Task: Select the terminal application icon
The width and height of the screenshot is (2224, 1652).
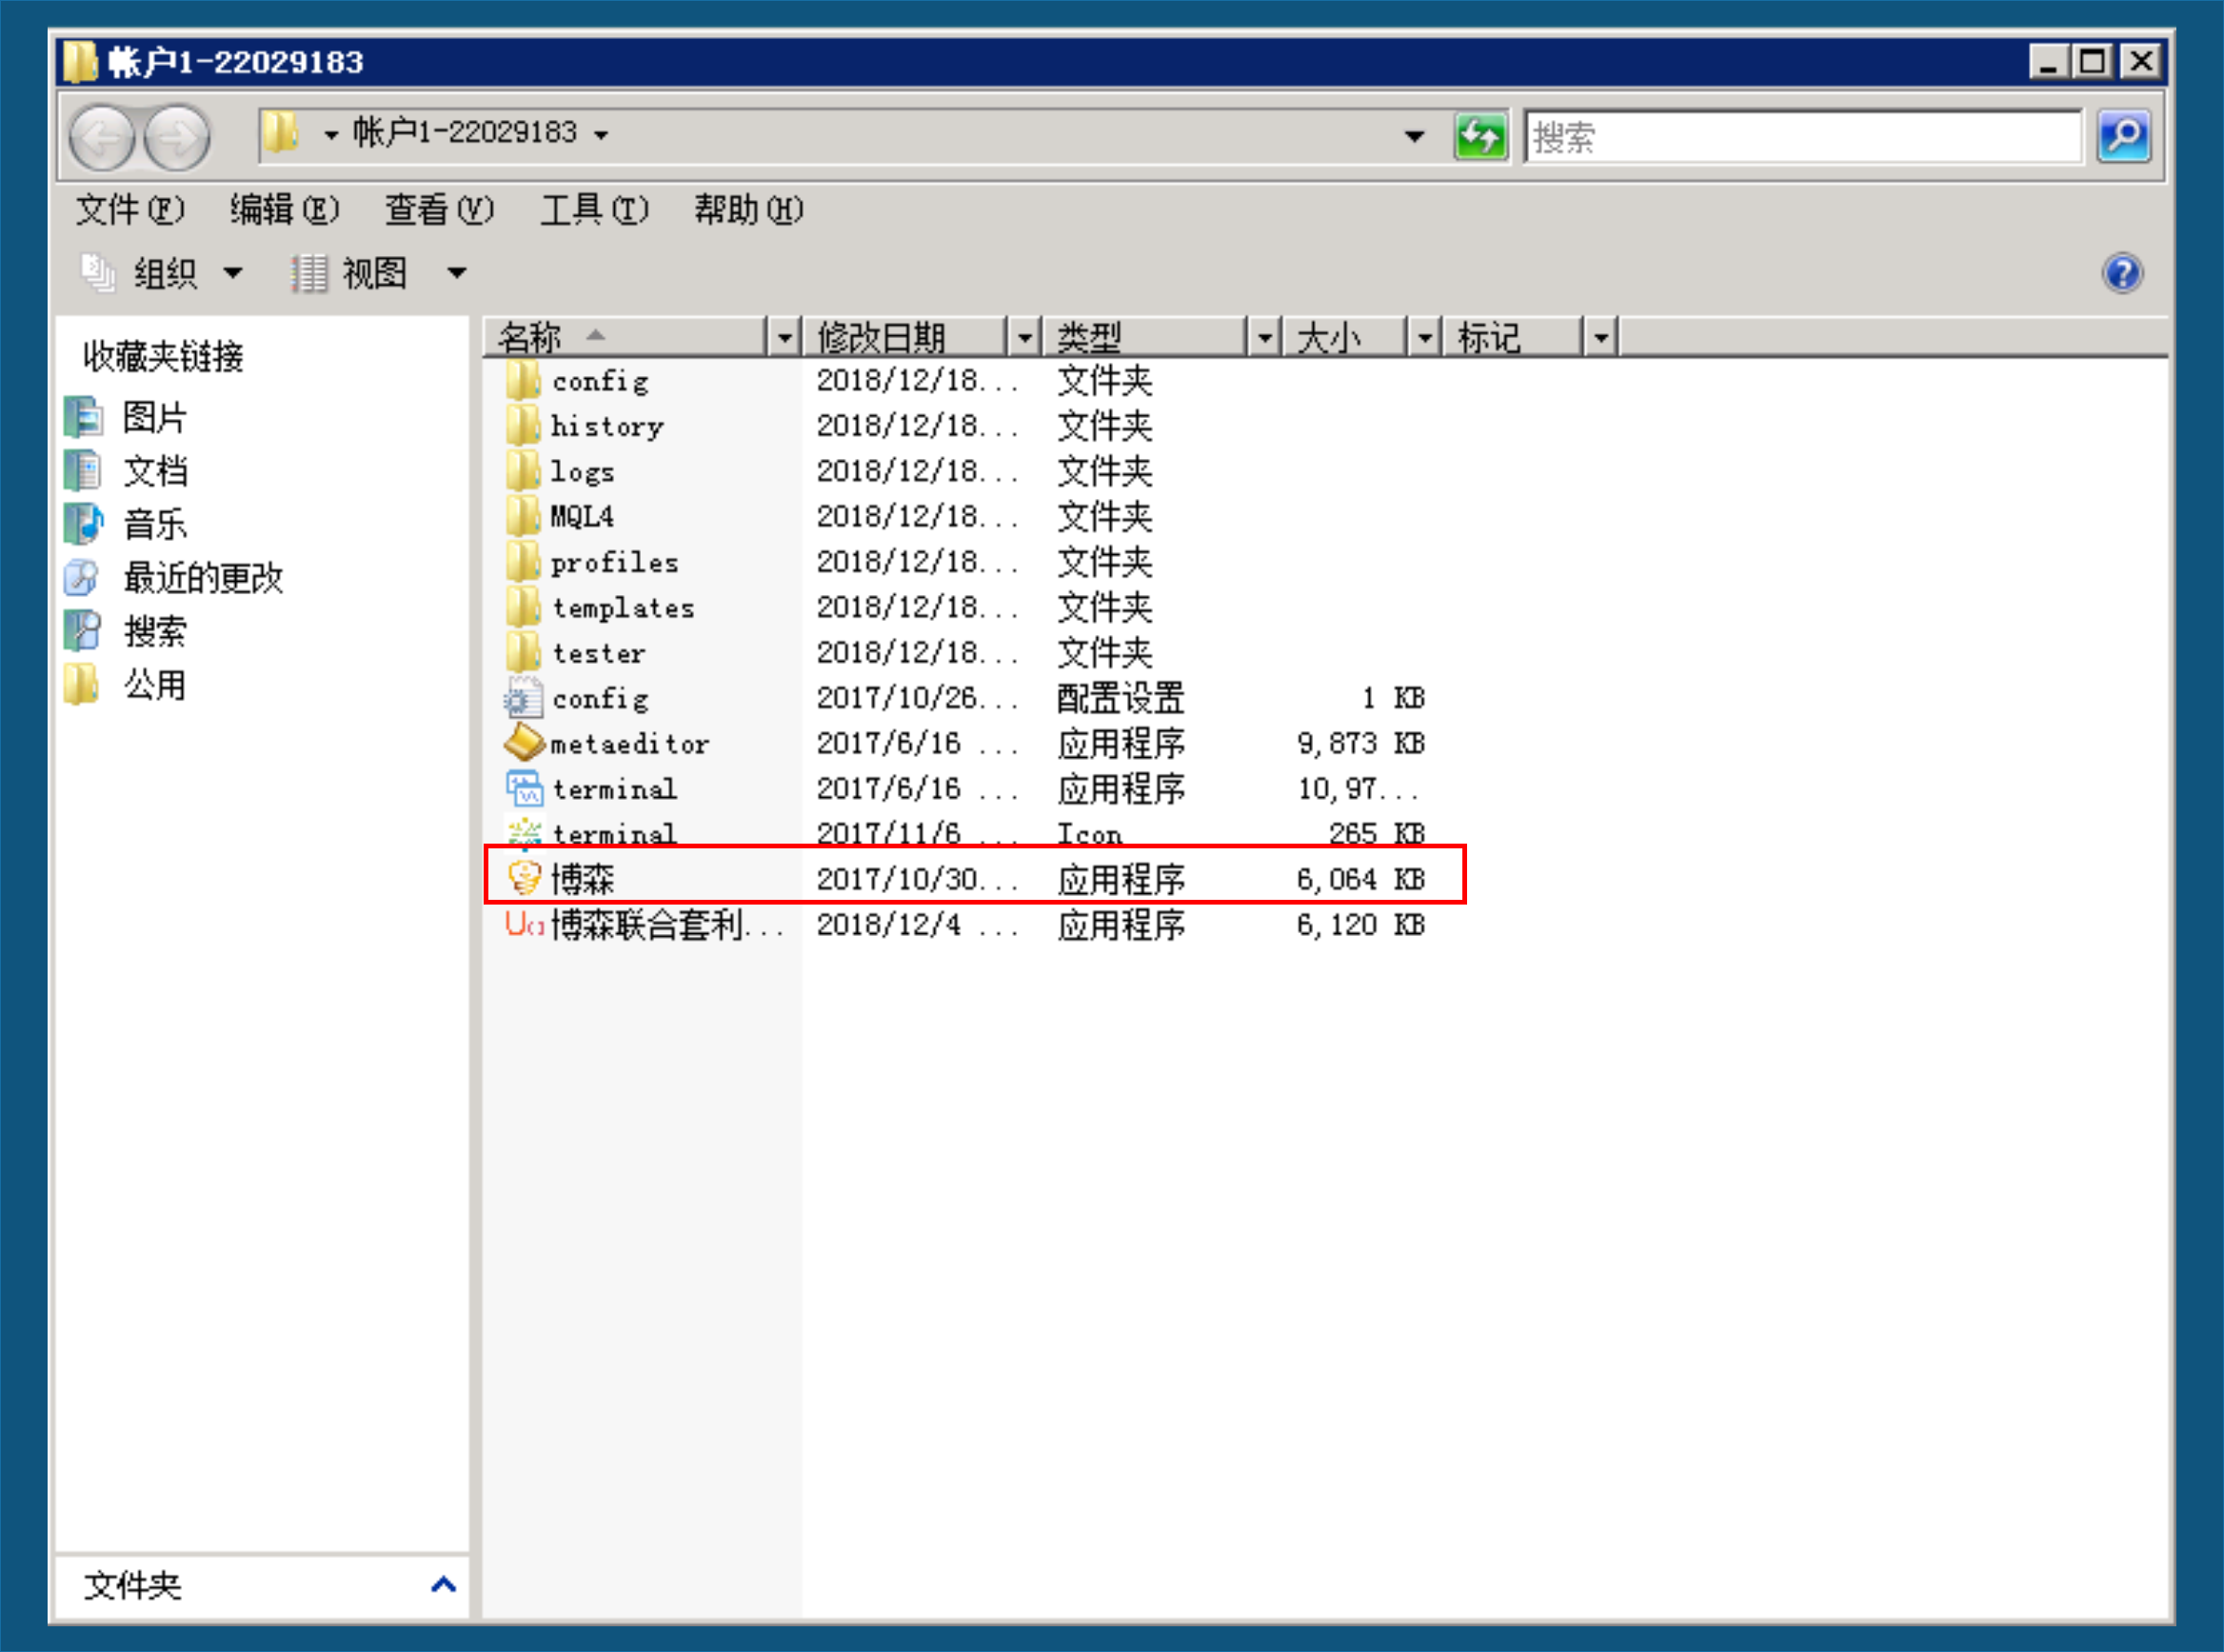Action: point(523,789)
